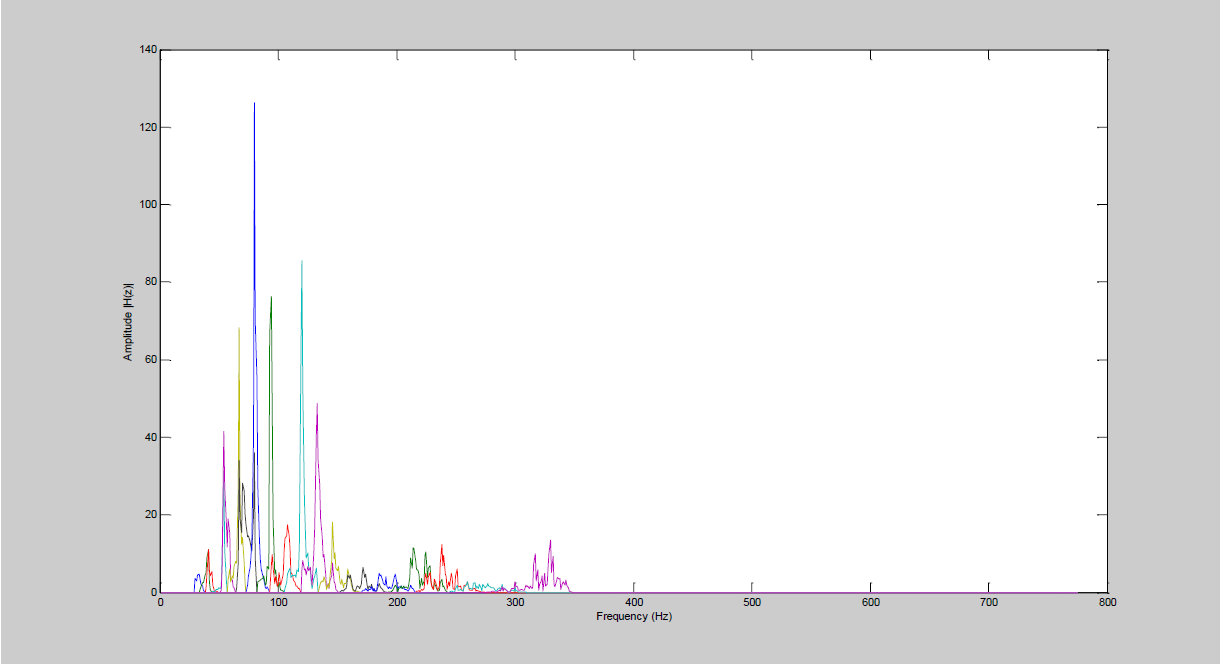Click the cyan peak near 120 Hz
Viewport: 1220px width, 664px height.
pyautogui.click(x=301, y=263)
